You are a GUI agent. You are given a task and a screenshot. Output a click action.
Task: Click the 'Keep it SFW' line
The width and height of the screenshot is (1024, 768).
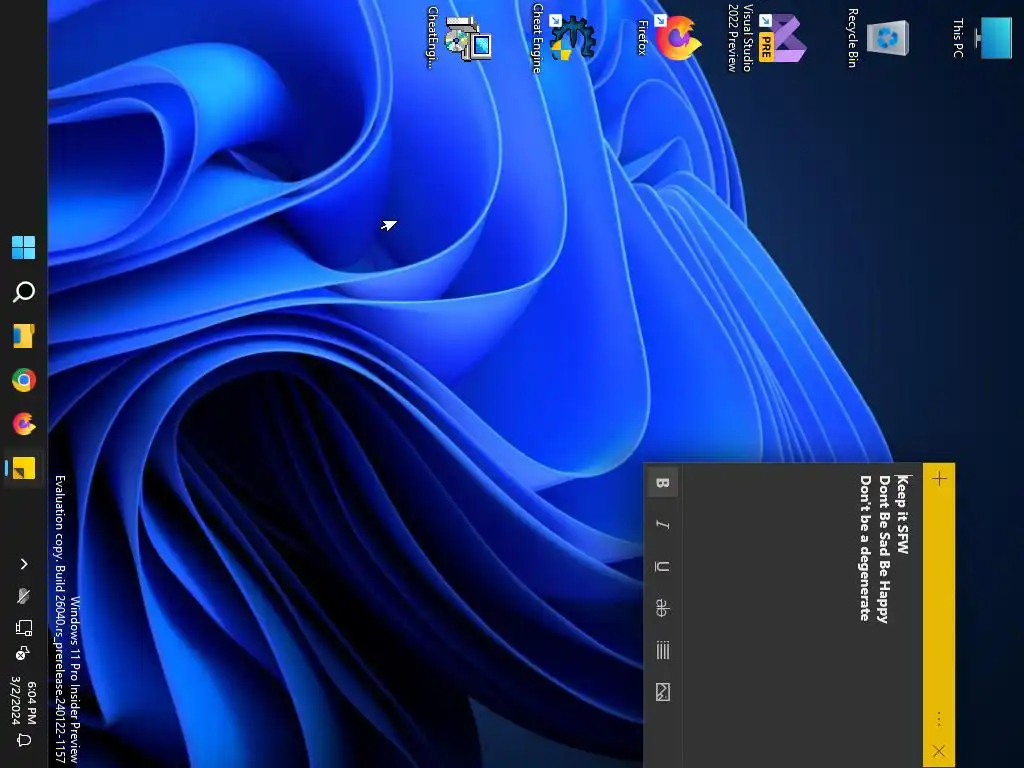(903, 514)
